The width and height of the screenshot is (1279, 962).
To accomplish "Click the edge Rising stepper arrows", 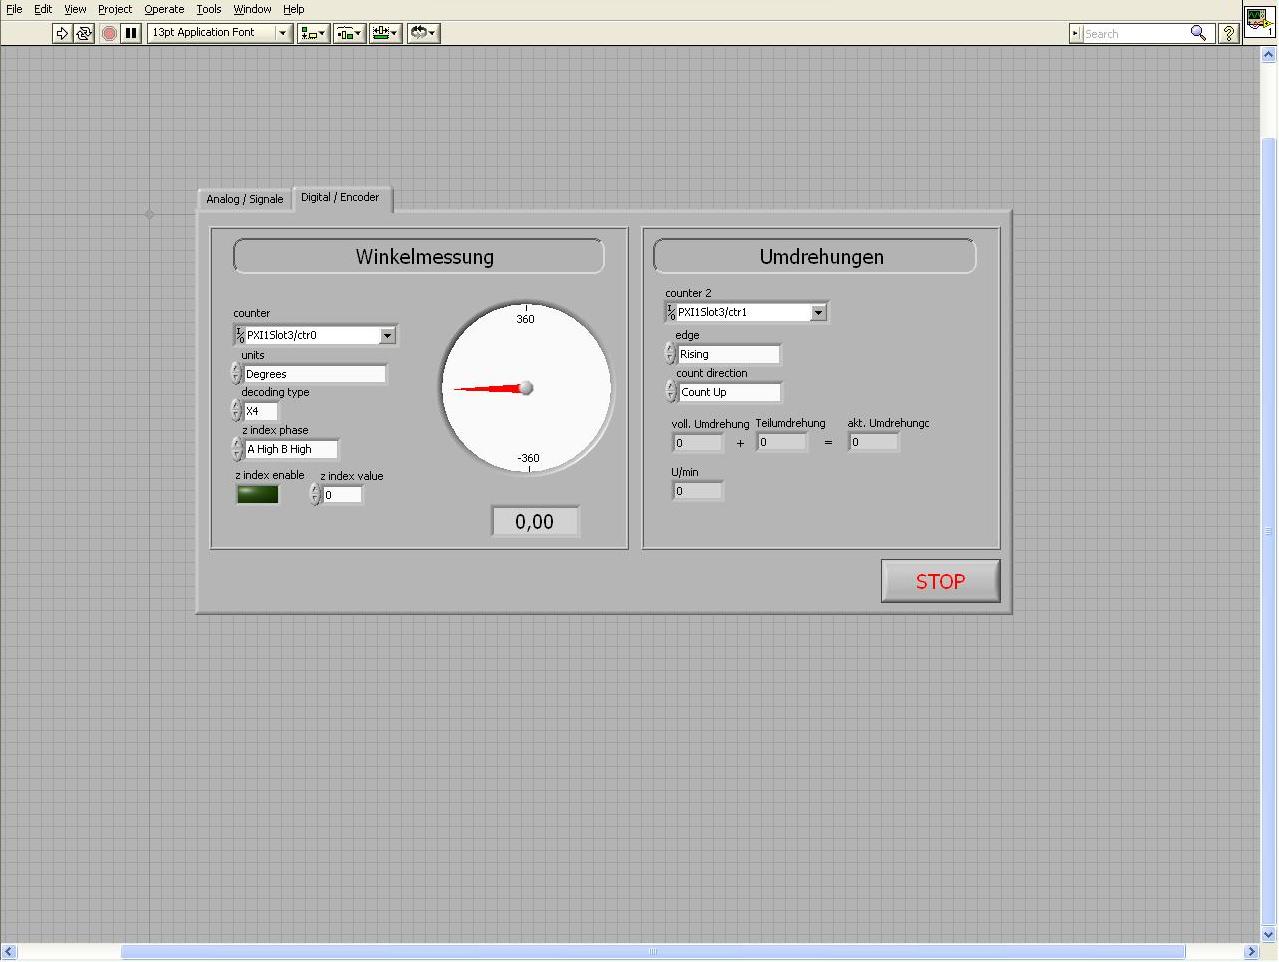I will click(670, 353).
